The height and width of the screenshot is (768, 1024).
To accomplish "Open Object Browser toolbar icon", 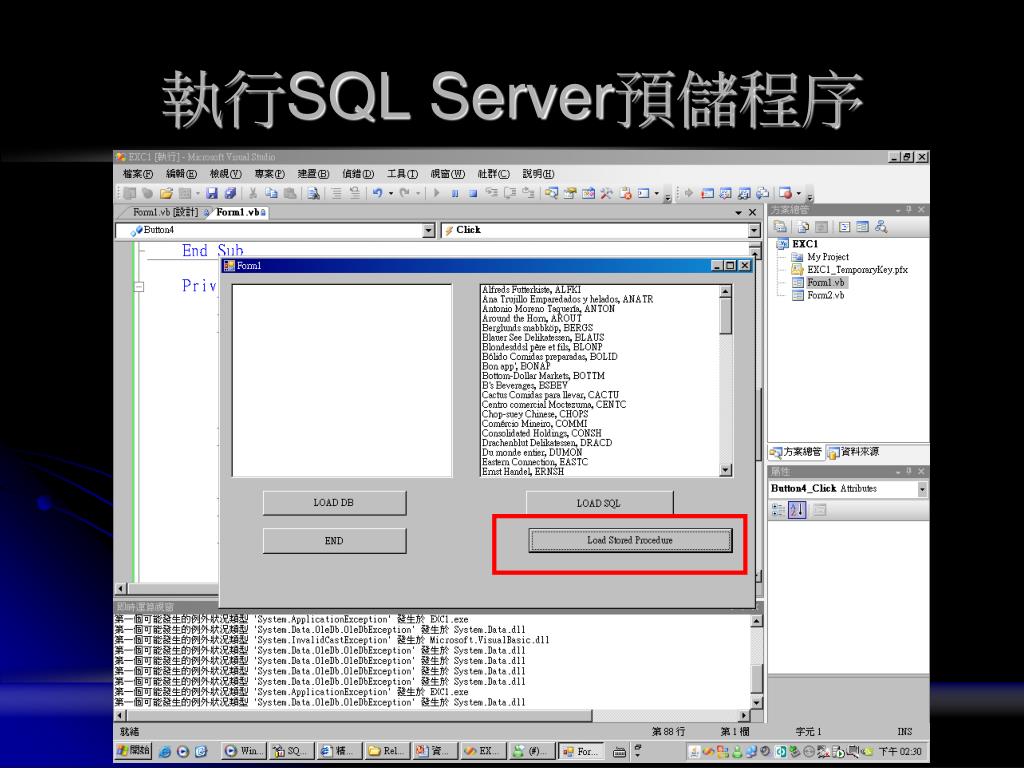I will click(x=588, y=193).
